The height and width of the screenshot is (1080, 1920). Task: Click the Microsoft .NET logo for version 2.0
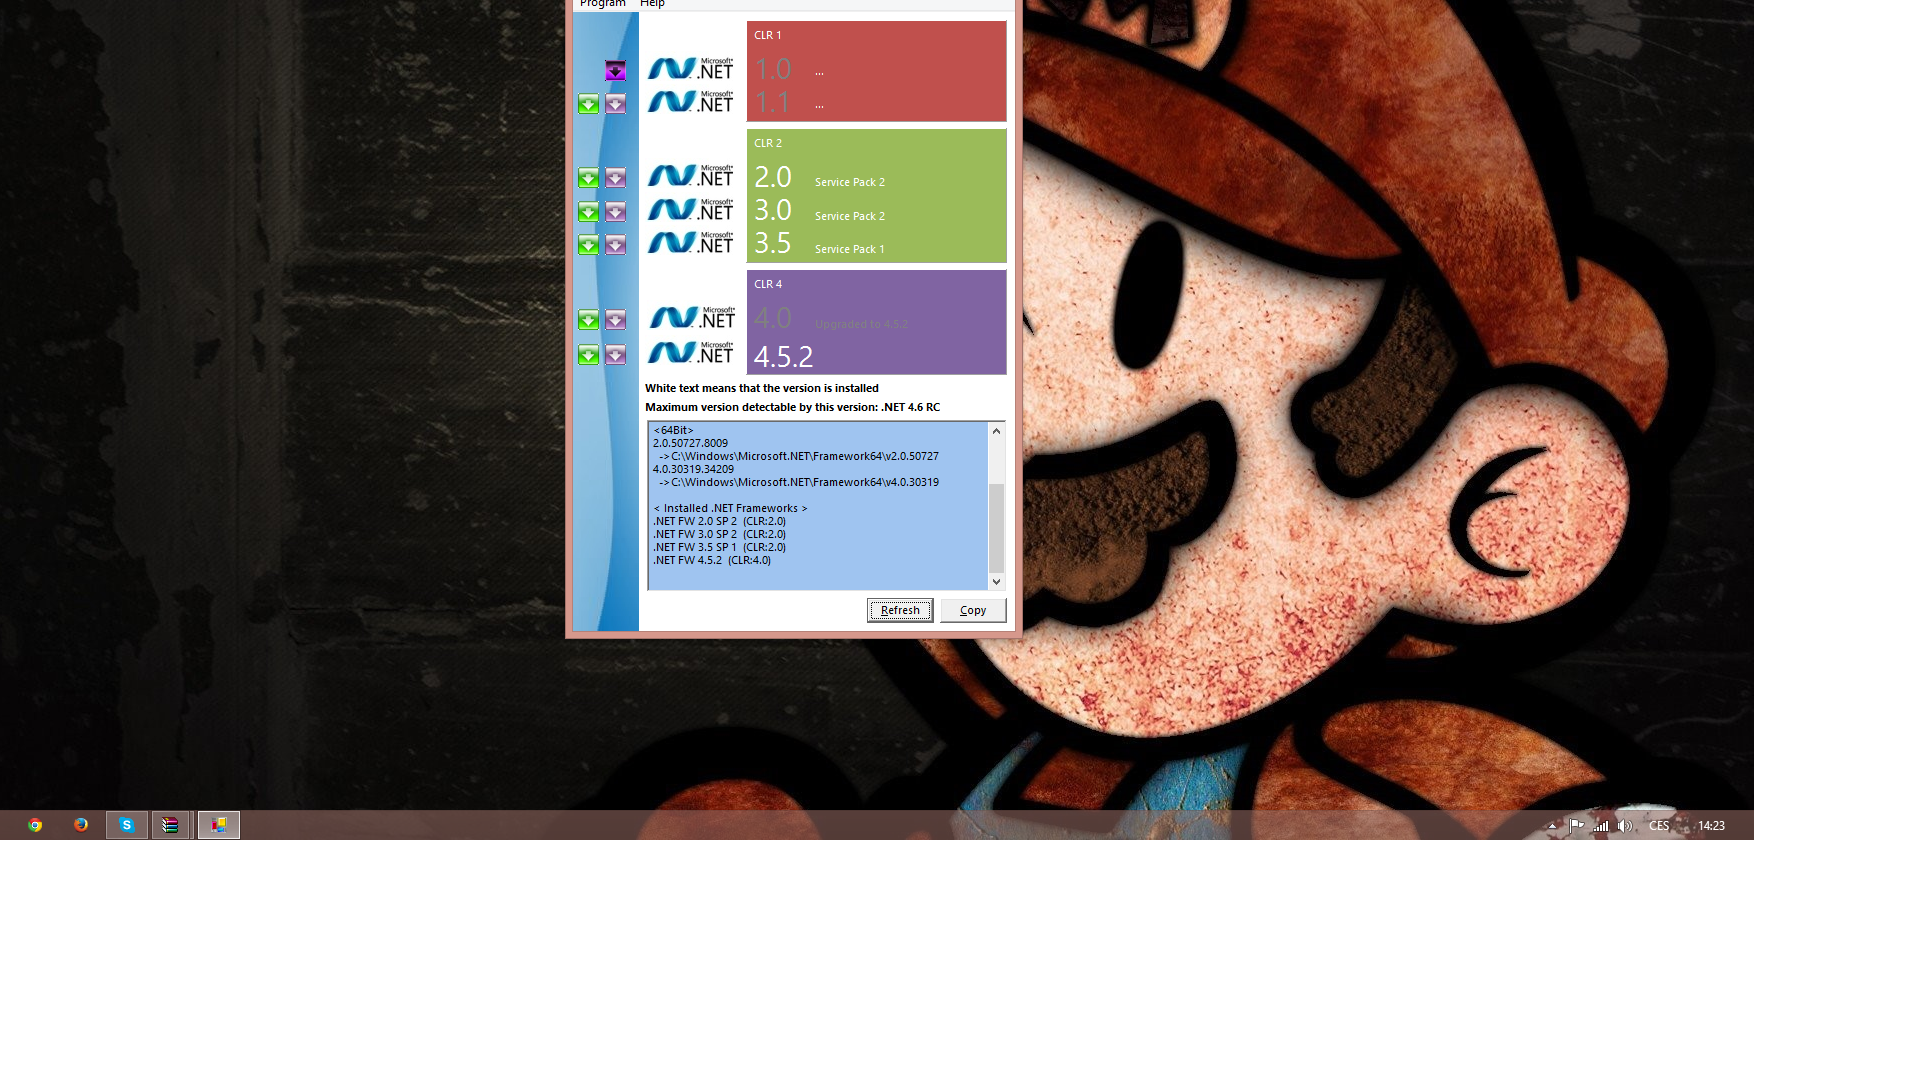[x=690, y=177]
